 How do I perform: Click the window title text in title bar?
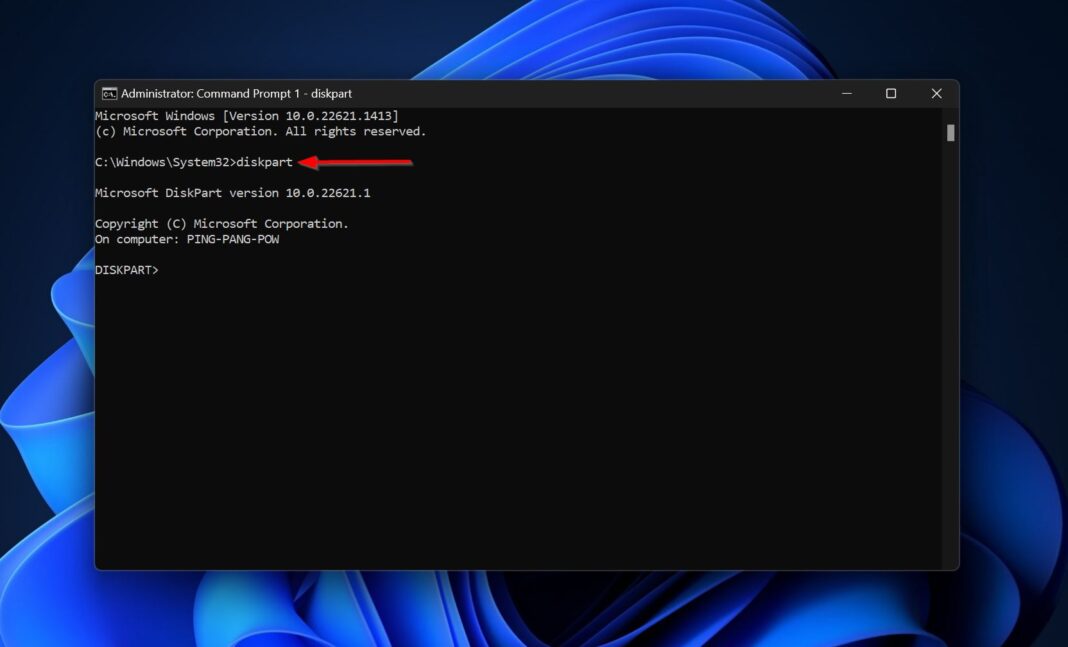click(236, 94)
